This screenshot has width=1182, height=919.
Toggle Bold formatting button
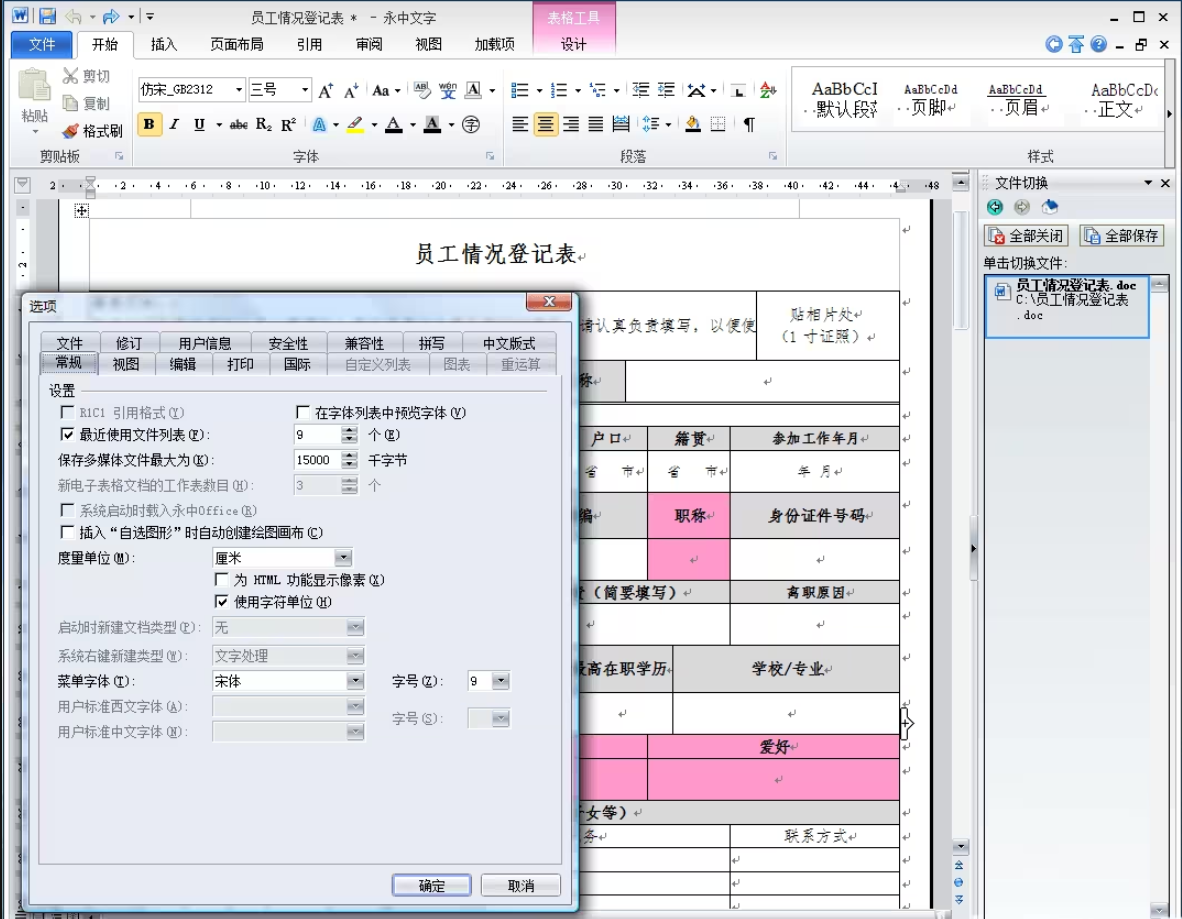[149, 124]
